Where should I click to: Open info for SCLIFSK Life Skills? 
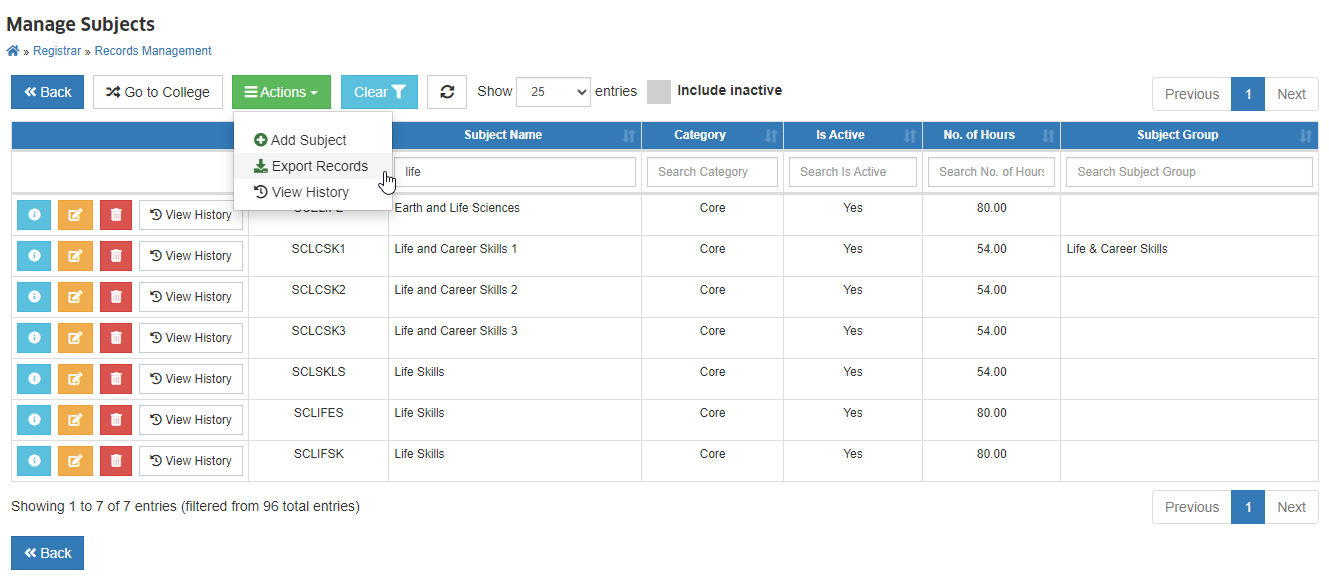(34, 461)
